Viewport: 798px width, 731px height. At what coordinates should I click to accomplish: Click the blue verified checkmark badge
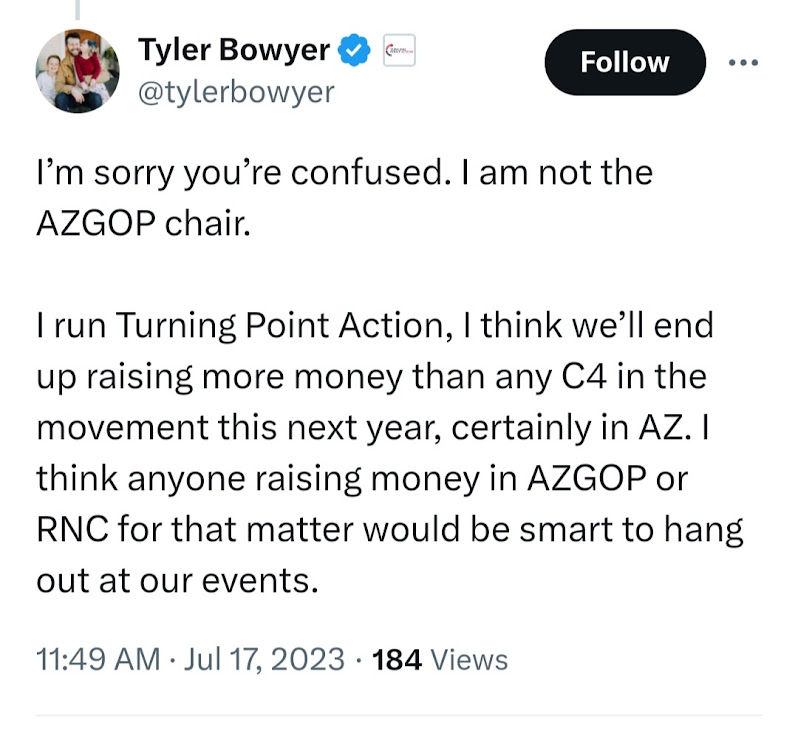click(354, 50)
